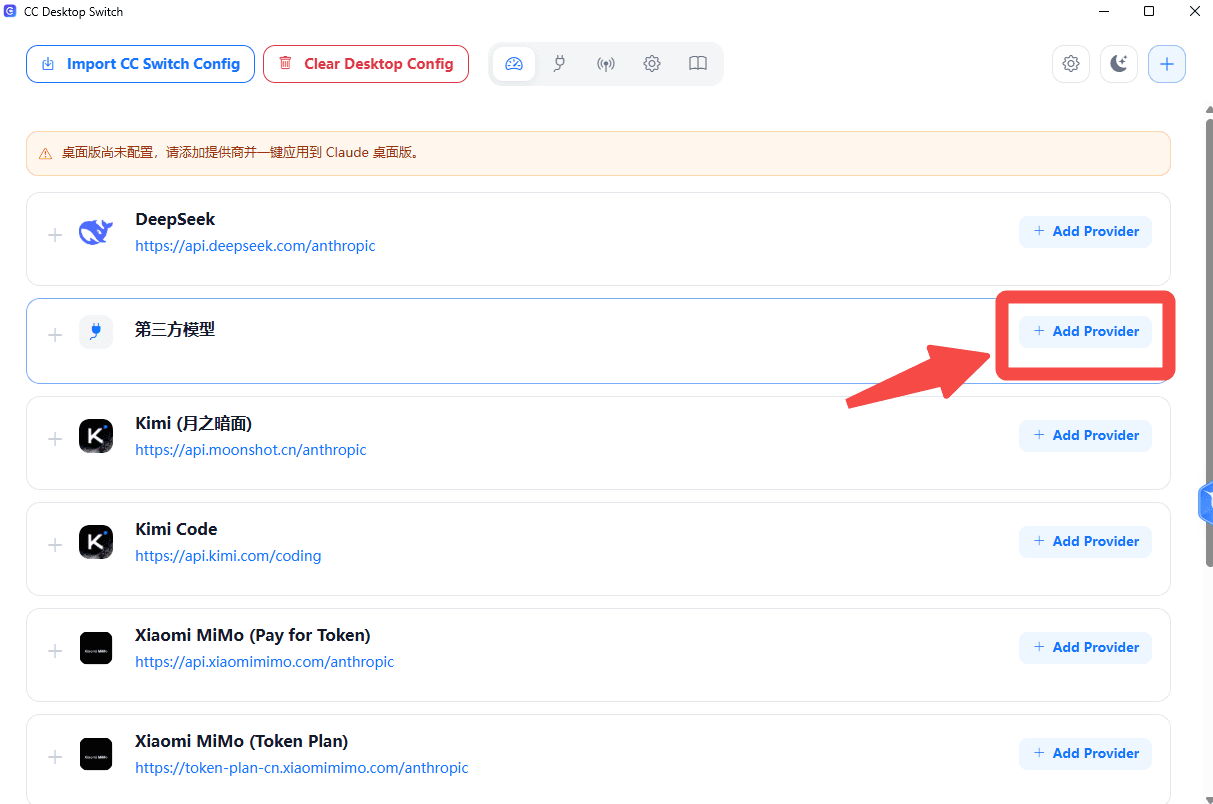Click the 桌面版尚未配置 notice text

click(x=242, y=153)
